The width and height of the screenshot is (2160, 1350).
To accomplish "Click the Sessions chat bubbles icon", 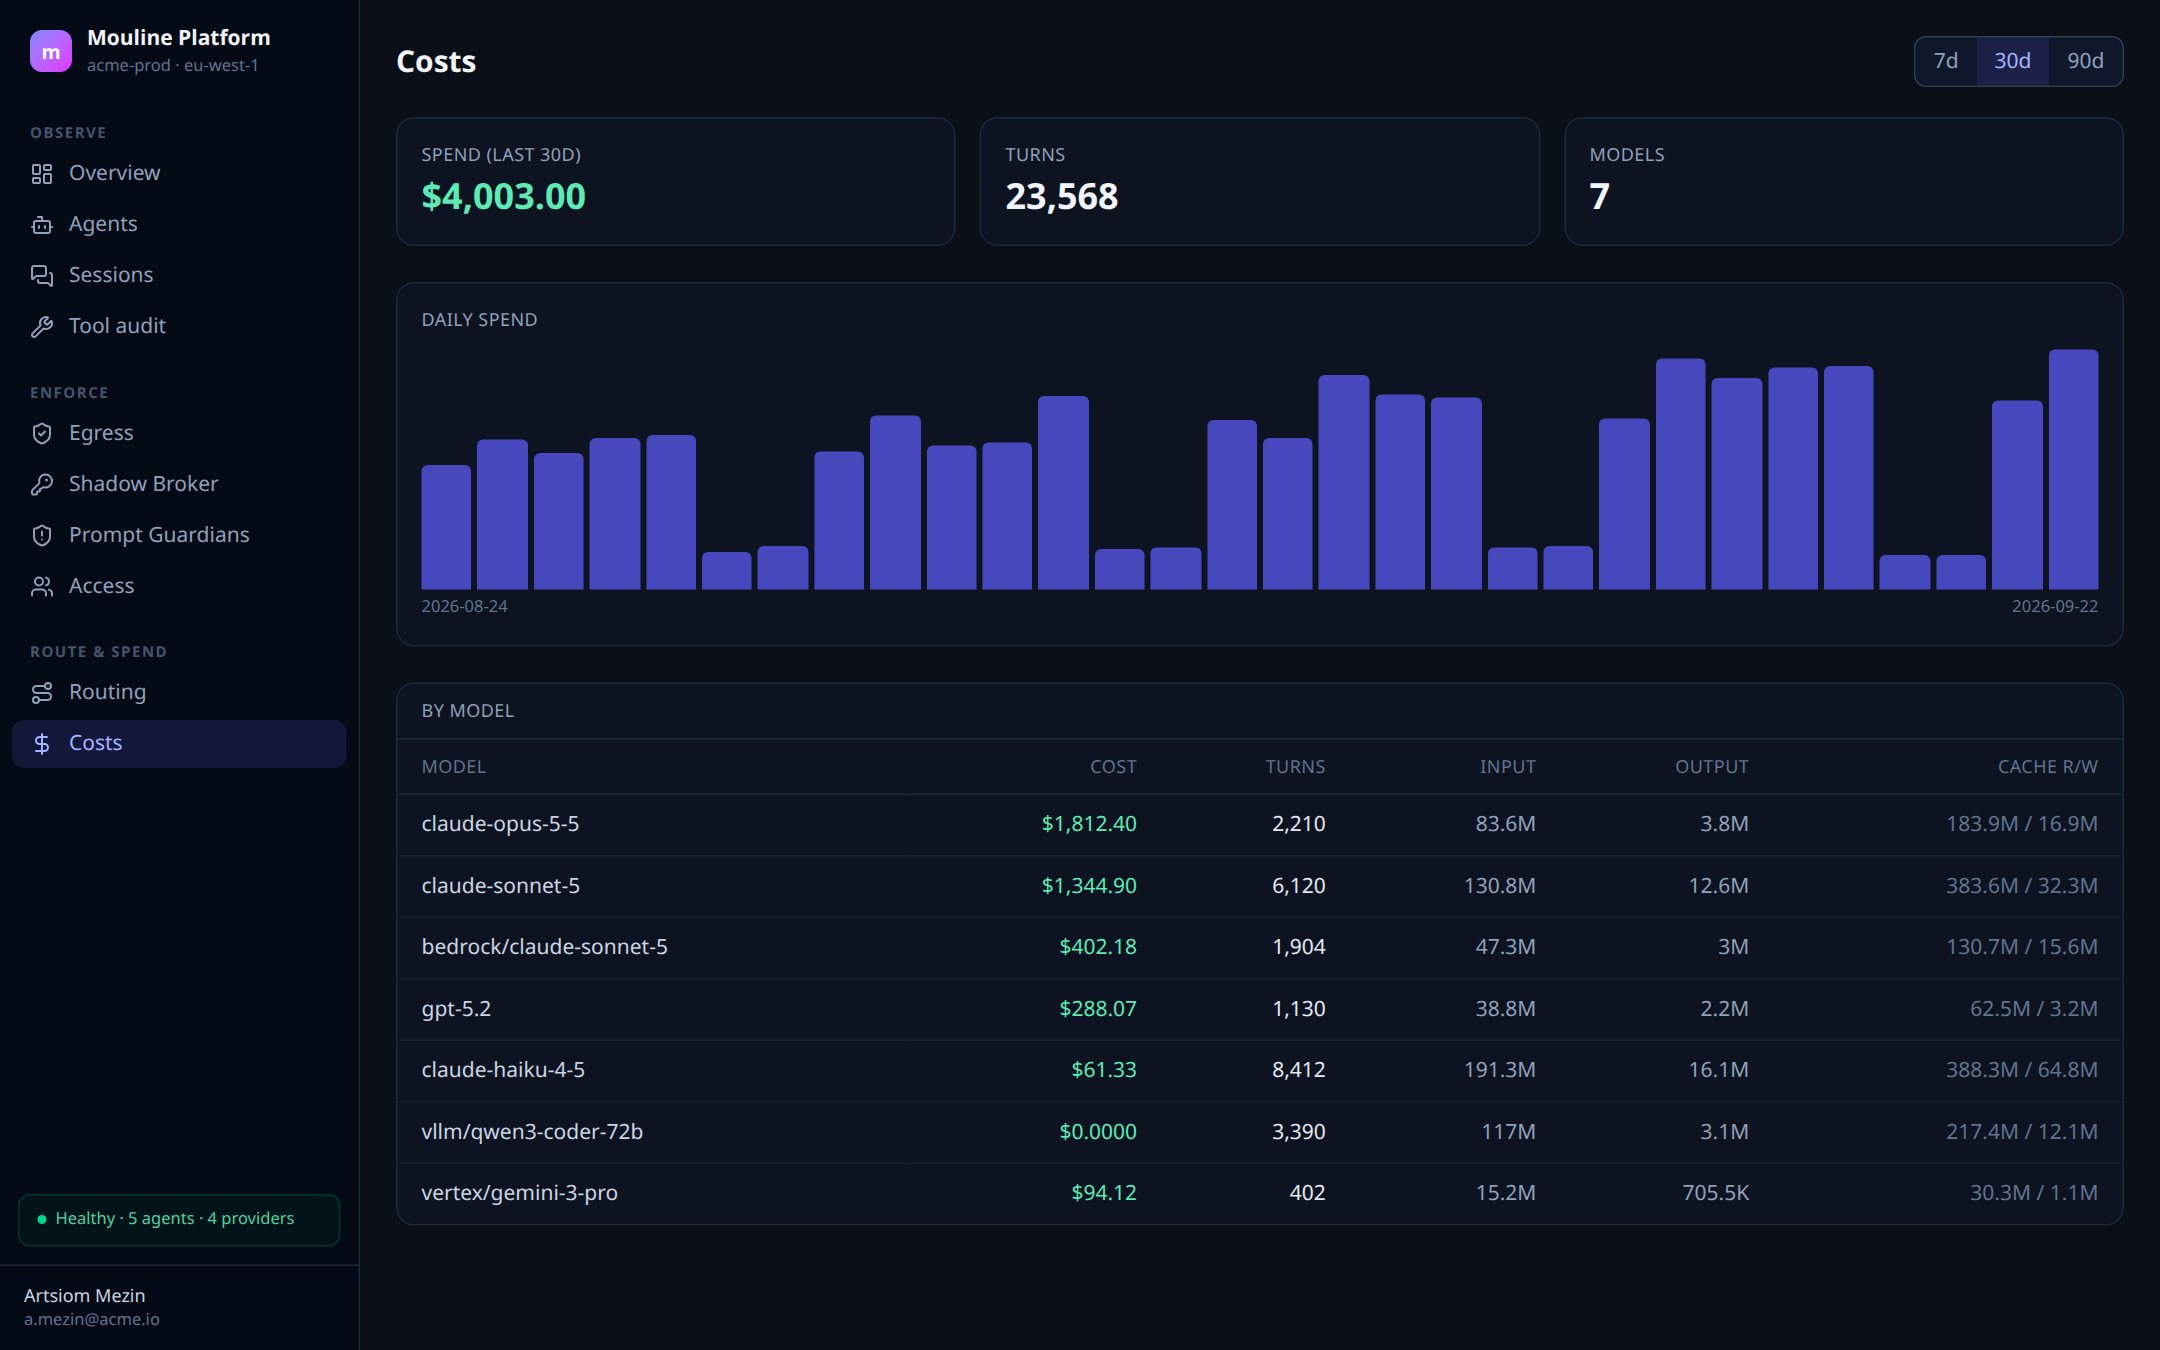I will tap(42, 276).
